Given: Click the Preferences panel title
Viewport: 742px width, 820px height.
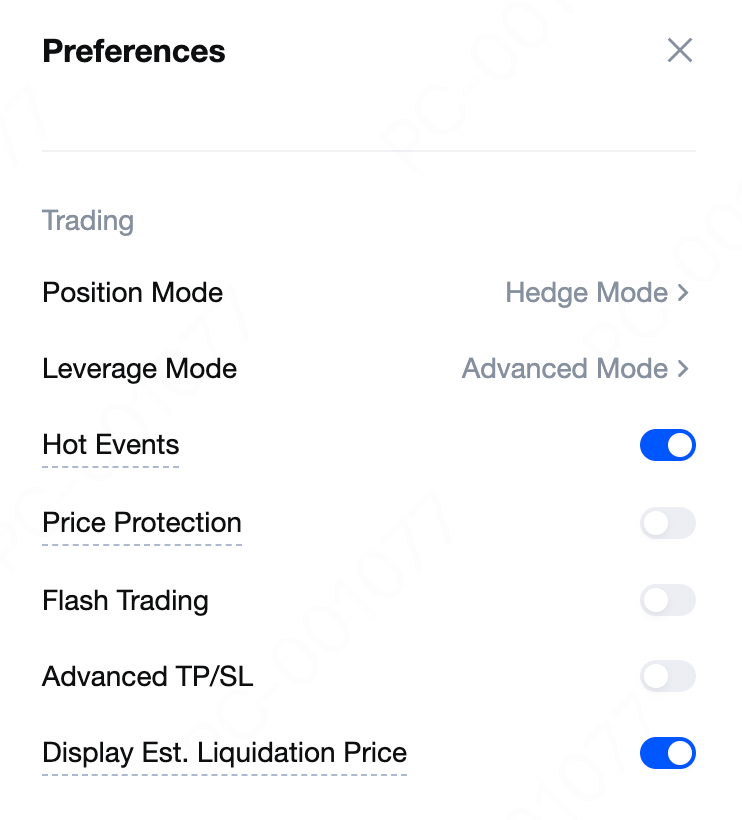Looking at the screenshot, I should click(134, 51).
